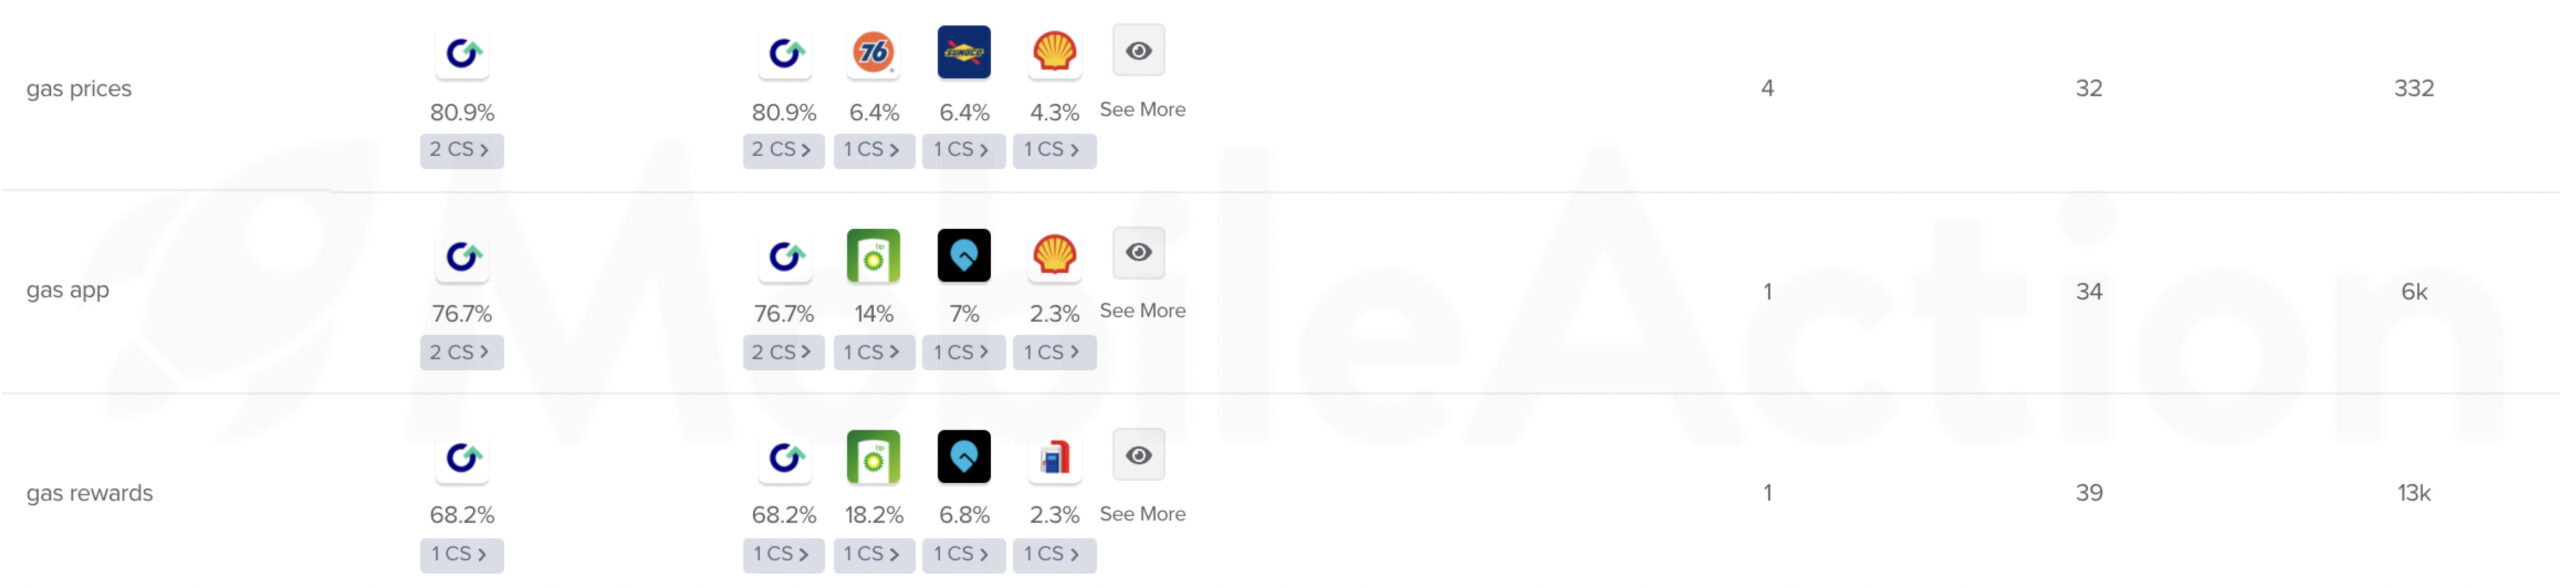The width and height of the screenshot is (2560, 588).
Task: Click the eye icon in gas rewards row
Action: tap(1139, 455)
